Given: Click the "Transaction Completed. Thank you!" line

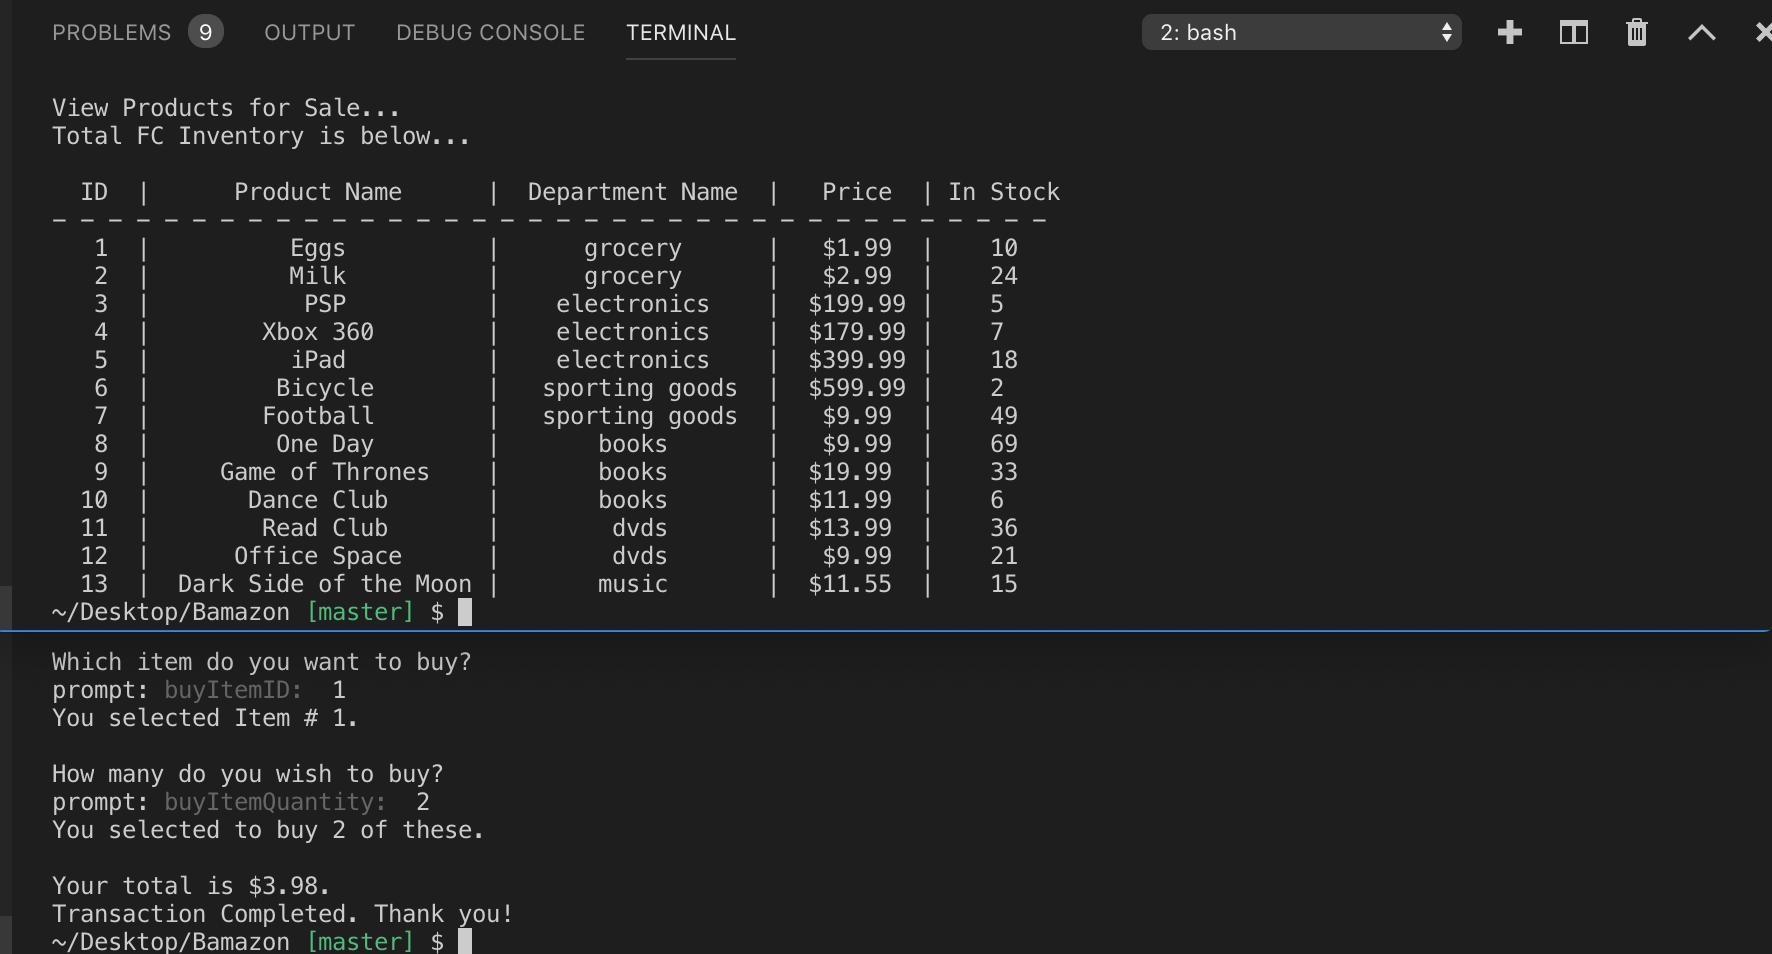Looking at the screenshot, I should tap(282, 914).
